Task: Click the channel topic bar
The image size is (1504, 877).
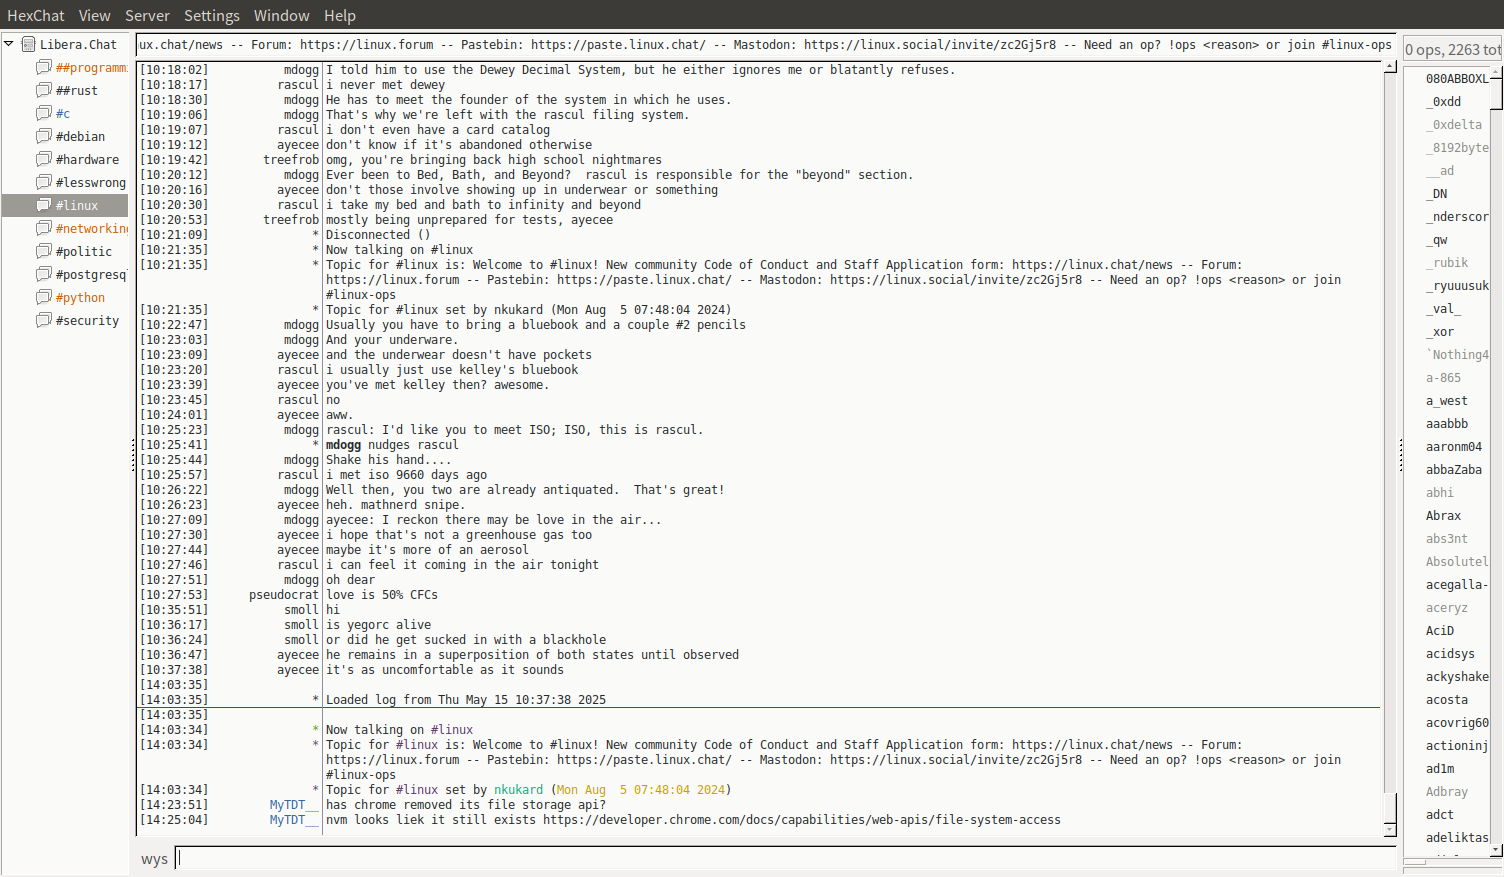Action: [765, 45]
